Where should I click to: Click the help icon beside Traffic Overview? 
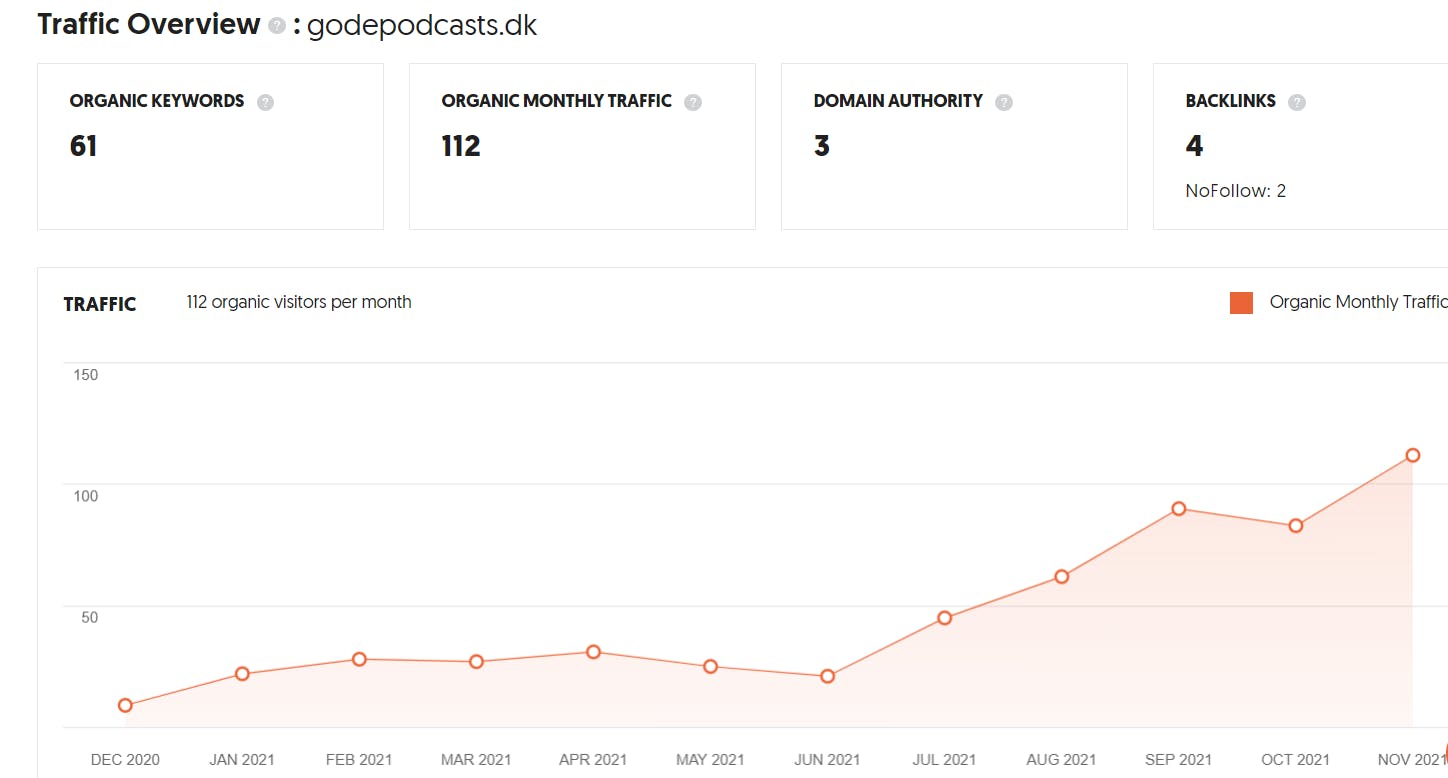click(277, 27)
